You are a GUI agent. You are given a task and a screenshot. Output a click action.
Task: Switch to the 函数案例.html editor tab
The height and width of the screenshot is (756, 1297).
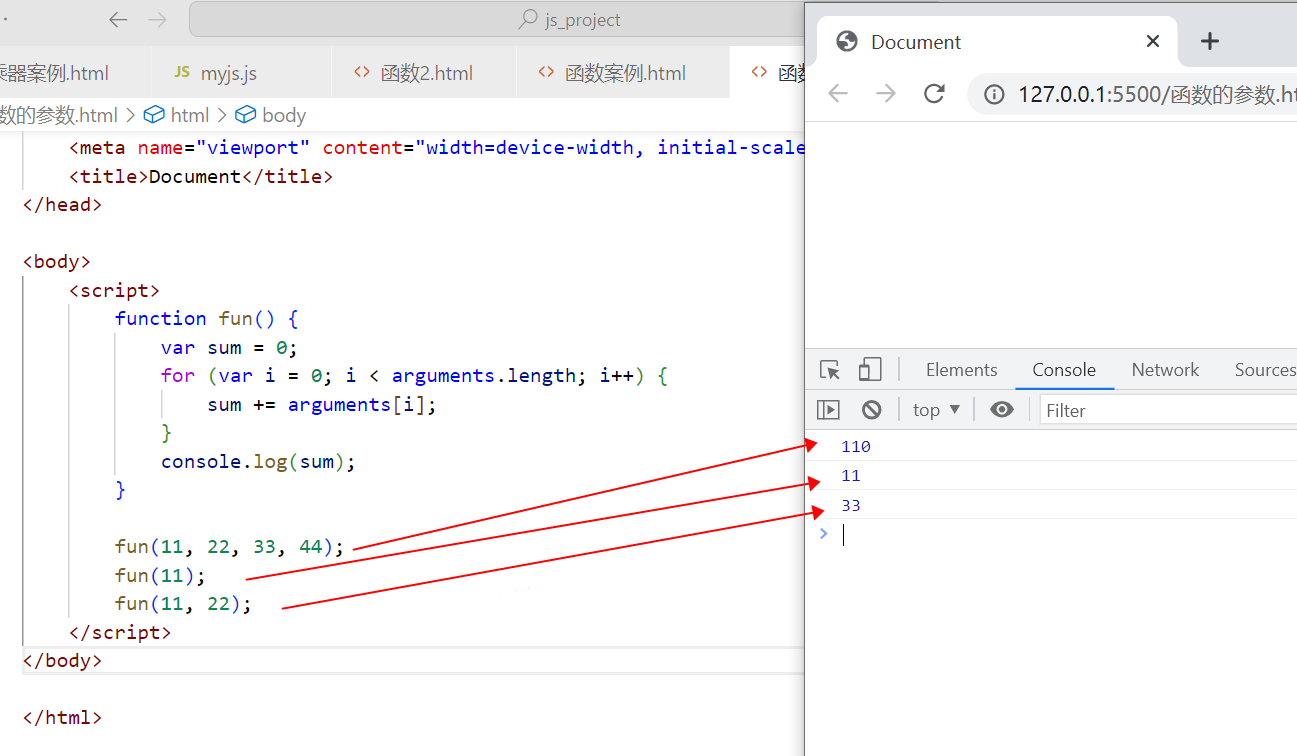pos(623,73)
